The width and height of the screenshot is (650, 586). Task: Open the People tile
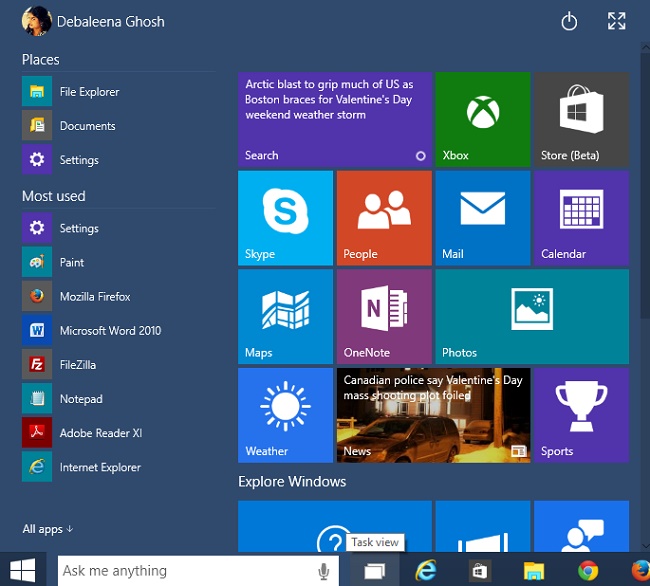point(384,218)
